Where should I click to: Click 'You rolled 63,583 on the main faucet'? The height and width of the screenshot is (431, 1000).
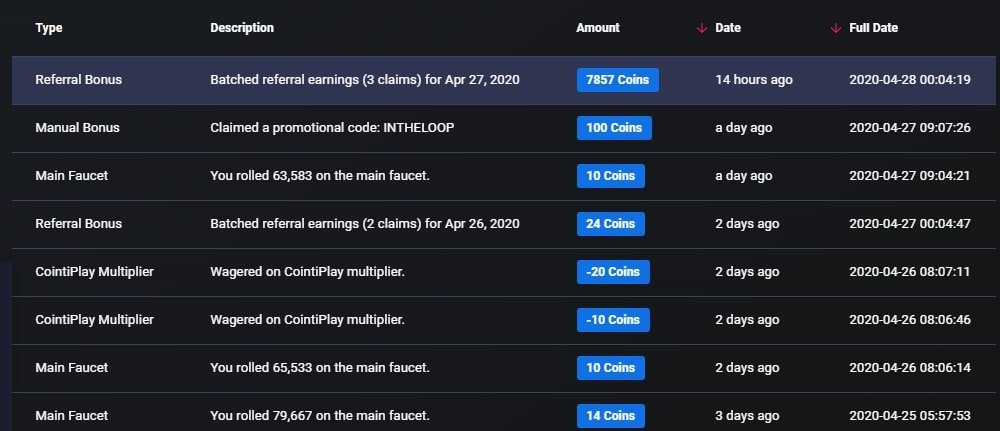(x=320, y=176)
